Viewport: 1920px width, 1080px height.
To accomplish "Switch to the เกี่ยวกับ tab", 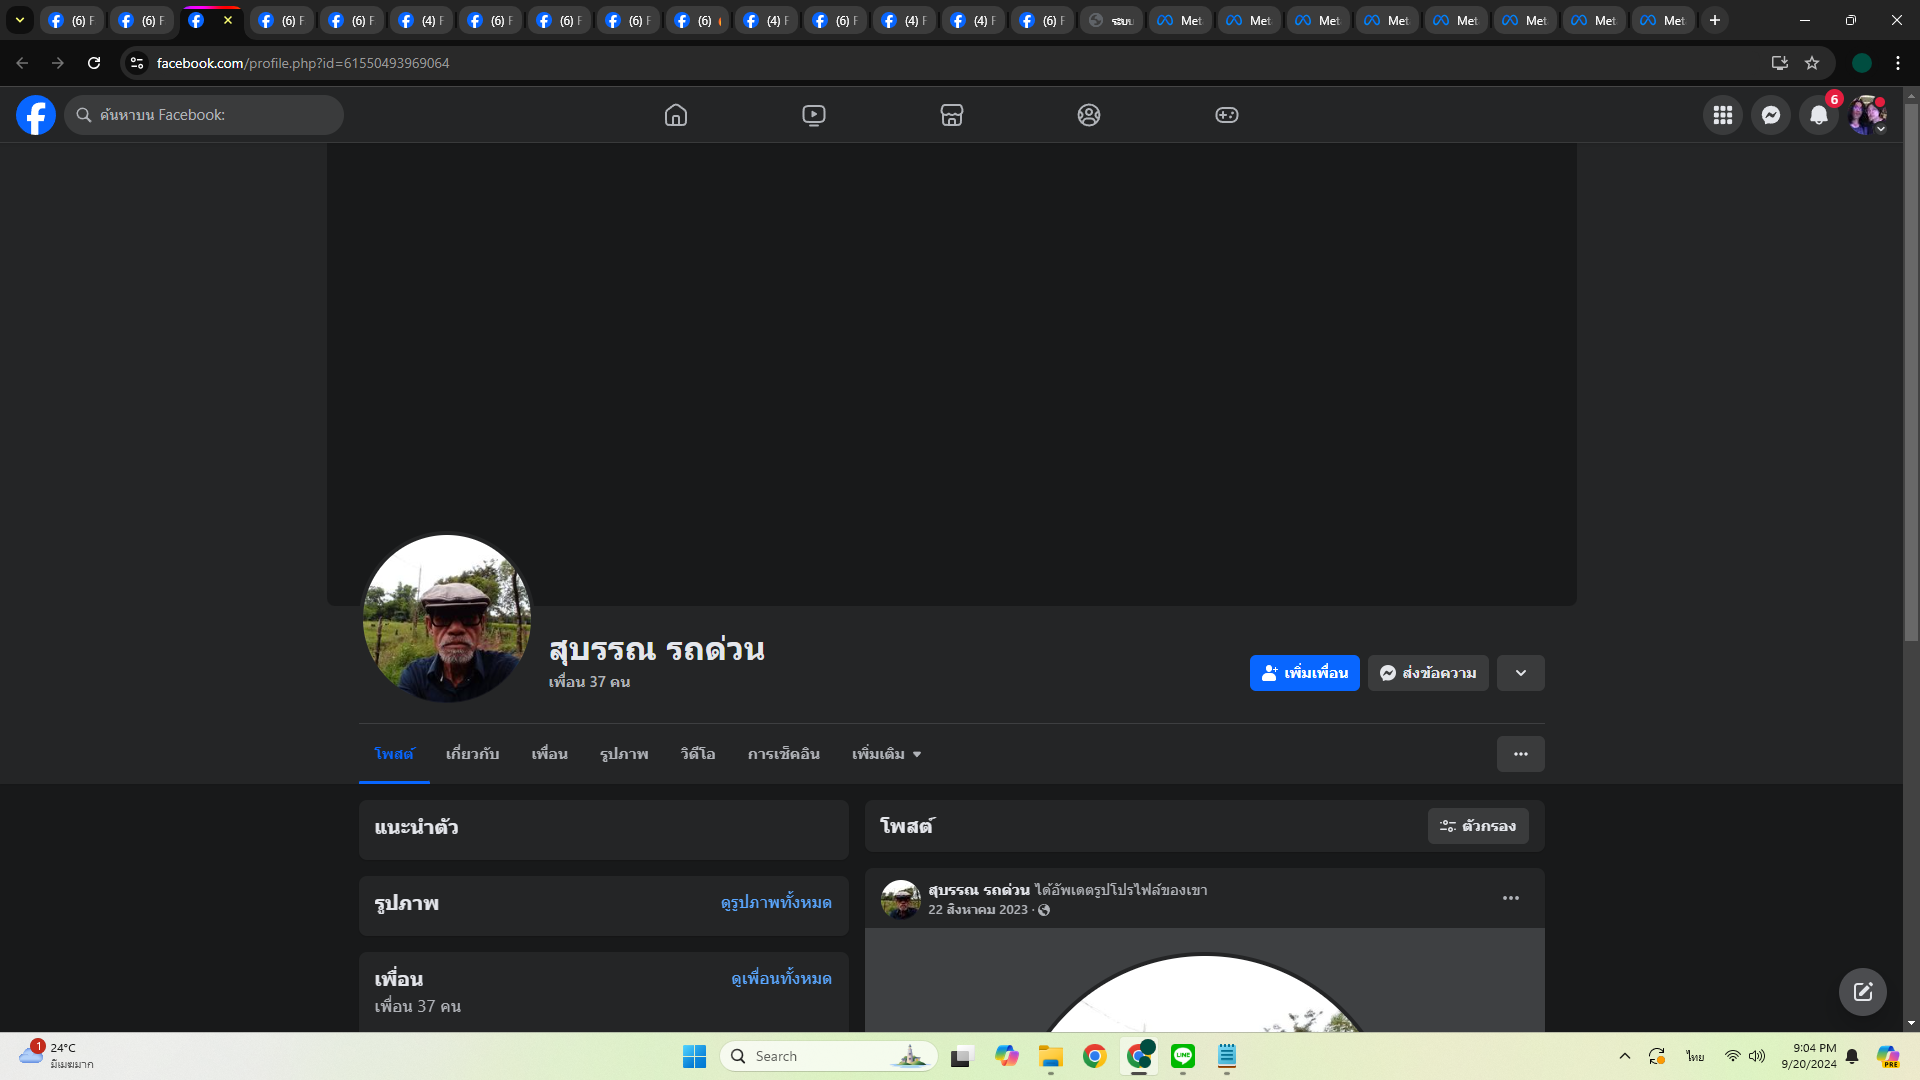I will click(472, 754).
